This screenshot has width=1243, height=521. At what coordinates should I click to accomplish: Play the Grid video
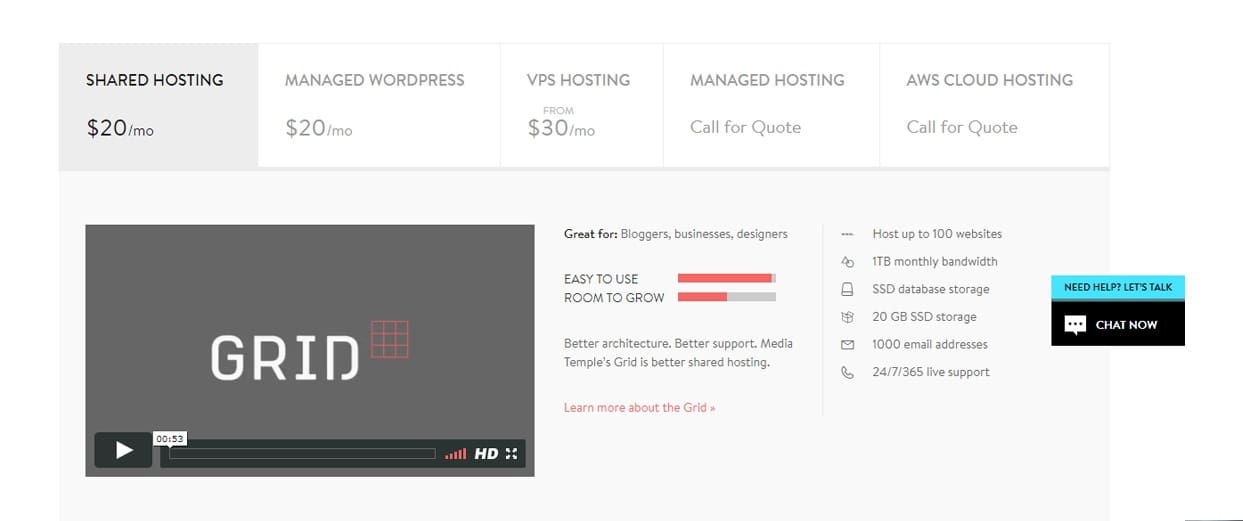[123, 450]
